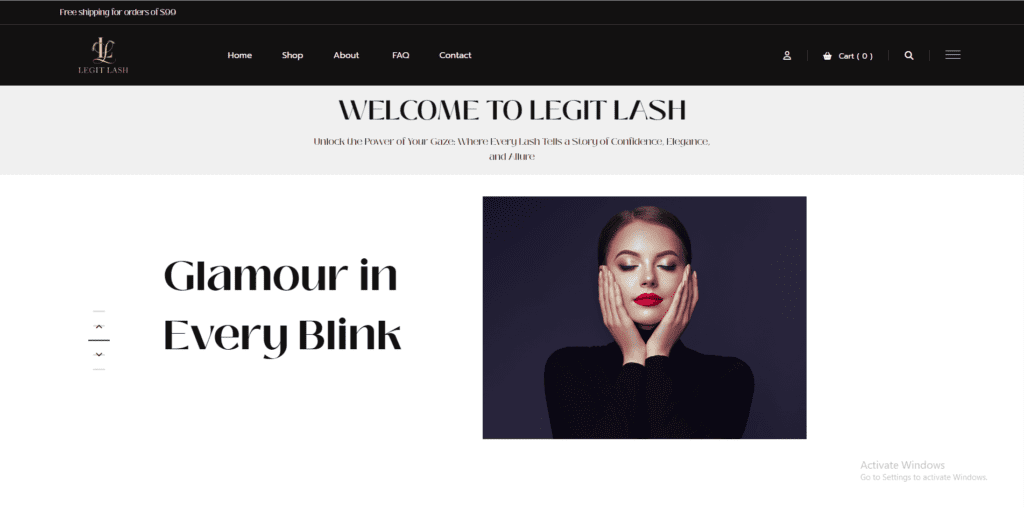Go to previous slide with up chevron
The width and height of the screenshot is (1024, 508).
pyautogui.click(x=99, y=326)
